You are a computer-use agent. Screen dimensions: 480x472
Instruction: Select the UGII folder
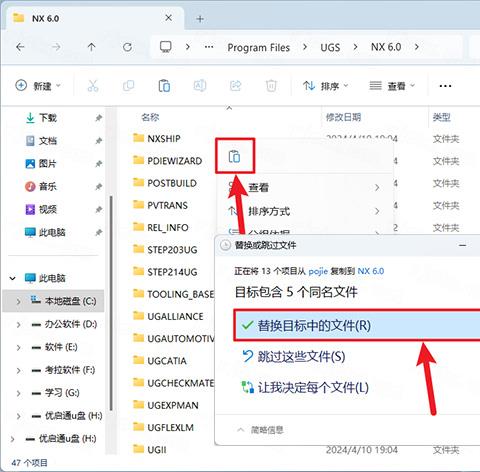pyautogui.click(x=149, y=450)
